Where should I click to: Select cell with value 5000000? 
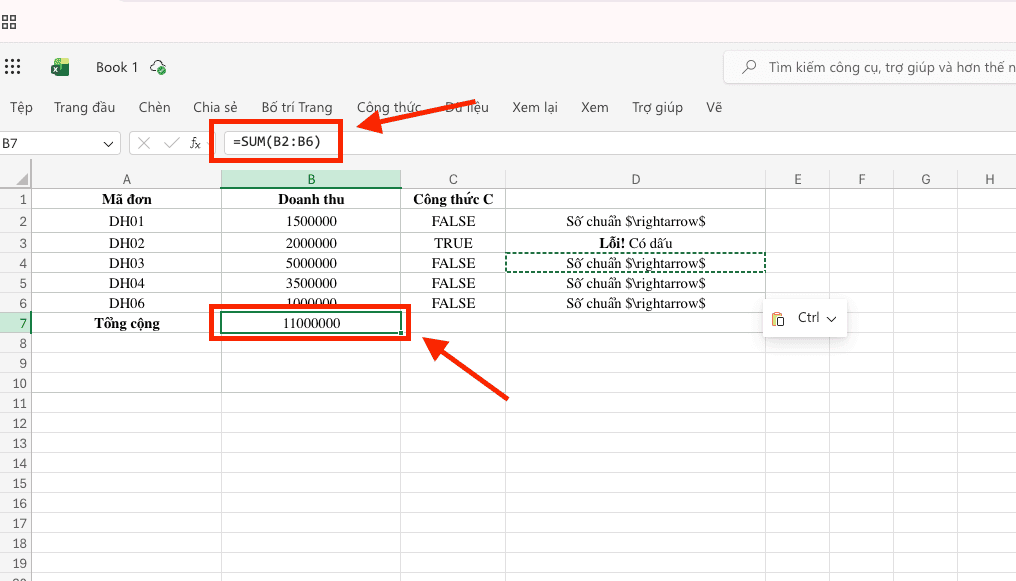pyautogui.click(x=311, y=263)
